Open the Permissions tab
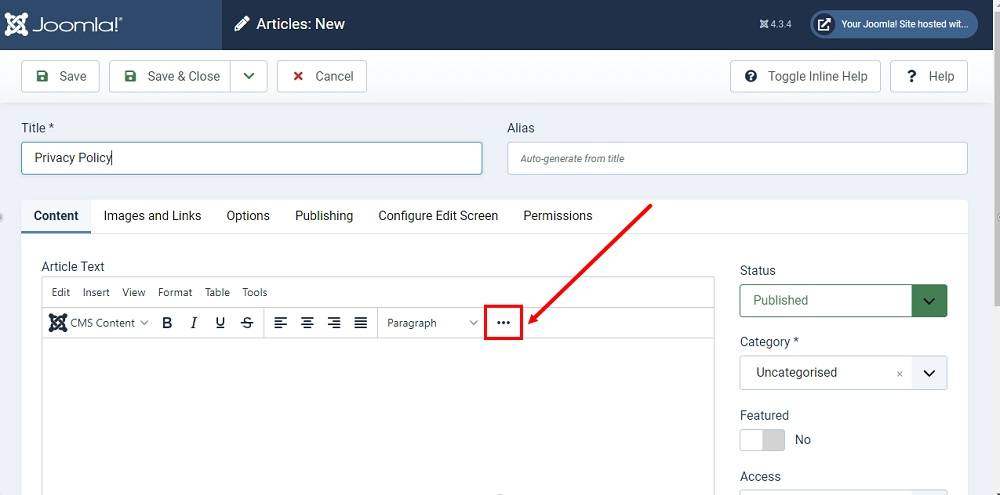 (558, 216)
